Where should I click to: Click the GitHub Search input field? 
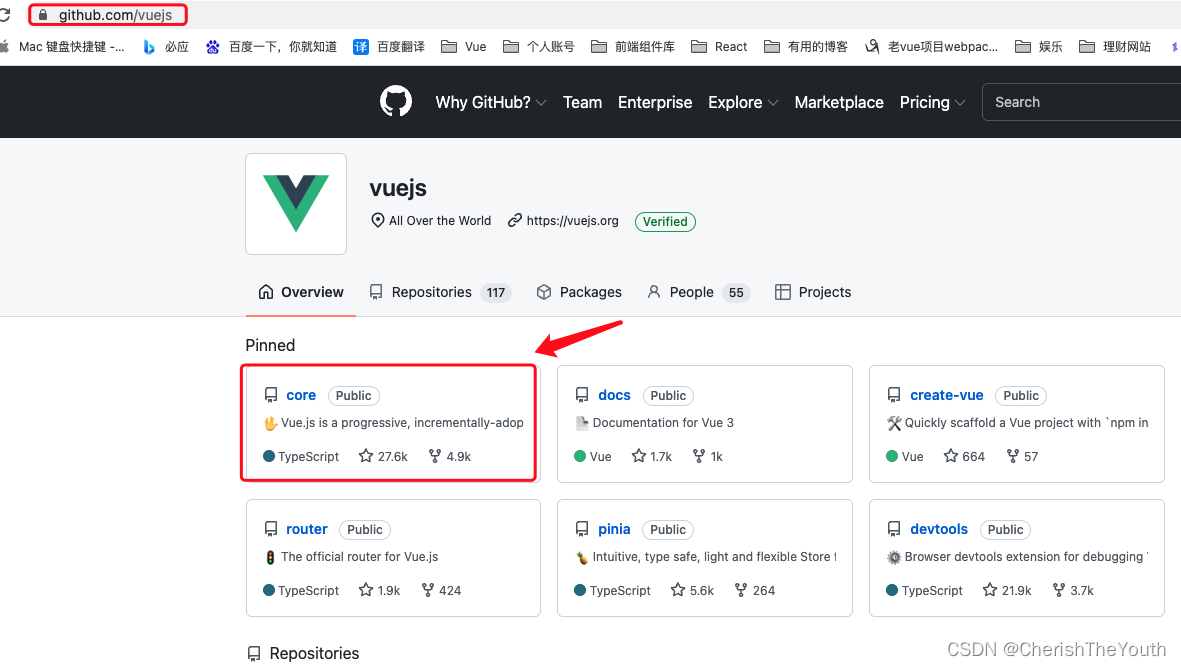(x=1080, y=102)
